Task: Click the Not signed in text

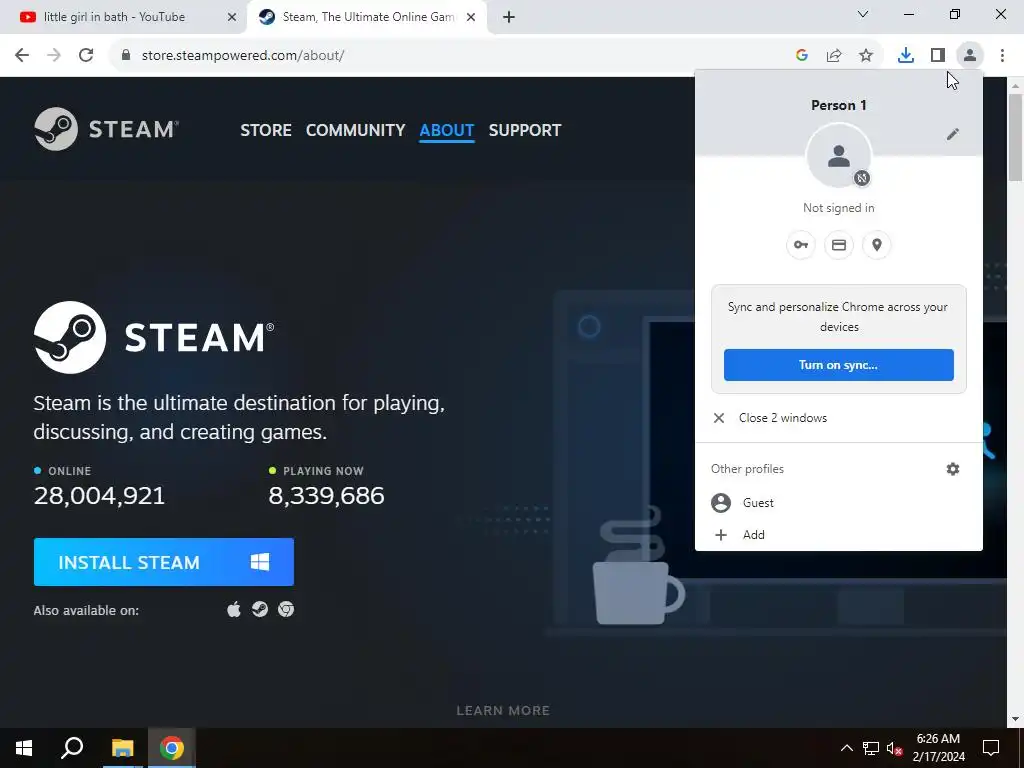Action: tap(839, 208)
